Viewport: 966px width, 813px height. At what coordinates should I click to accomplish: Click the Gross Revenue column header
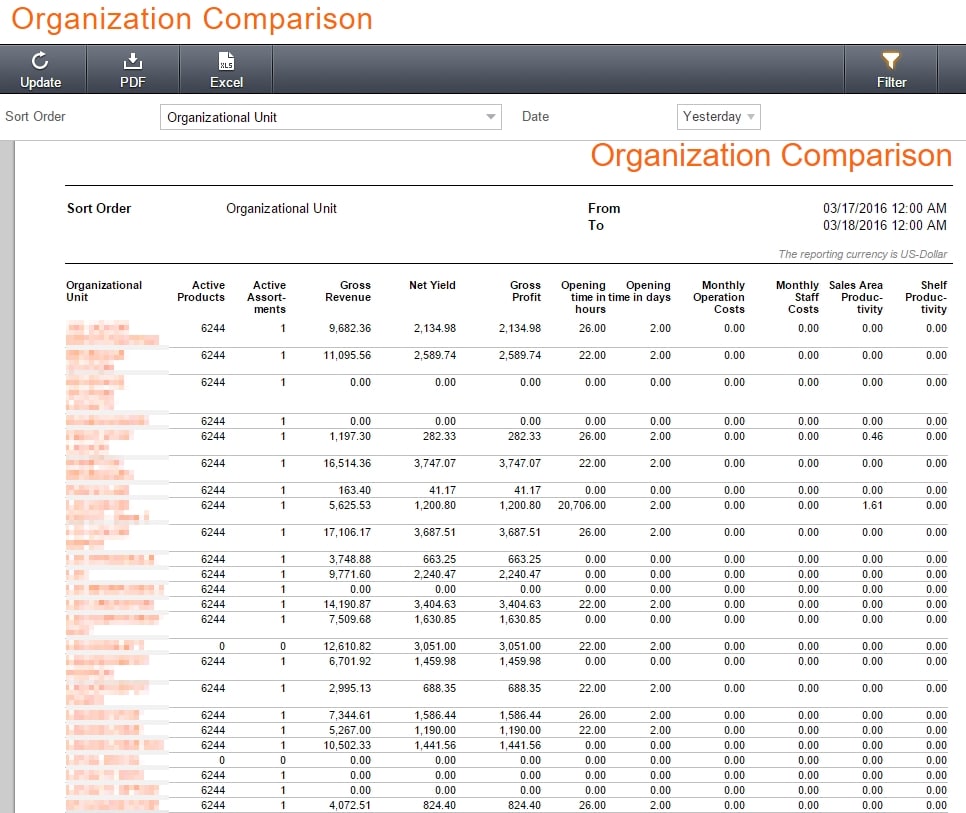tap(348, 291)
